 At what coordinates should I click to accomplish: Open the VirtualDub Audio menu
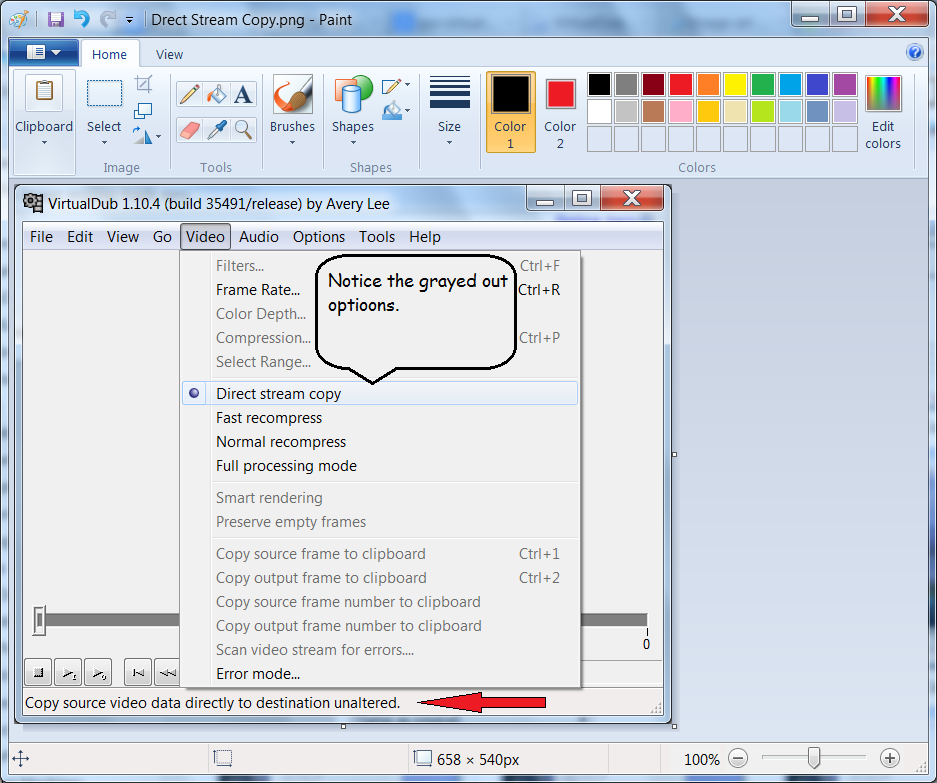coord(259,237)
